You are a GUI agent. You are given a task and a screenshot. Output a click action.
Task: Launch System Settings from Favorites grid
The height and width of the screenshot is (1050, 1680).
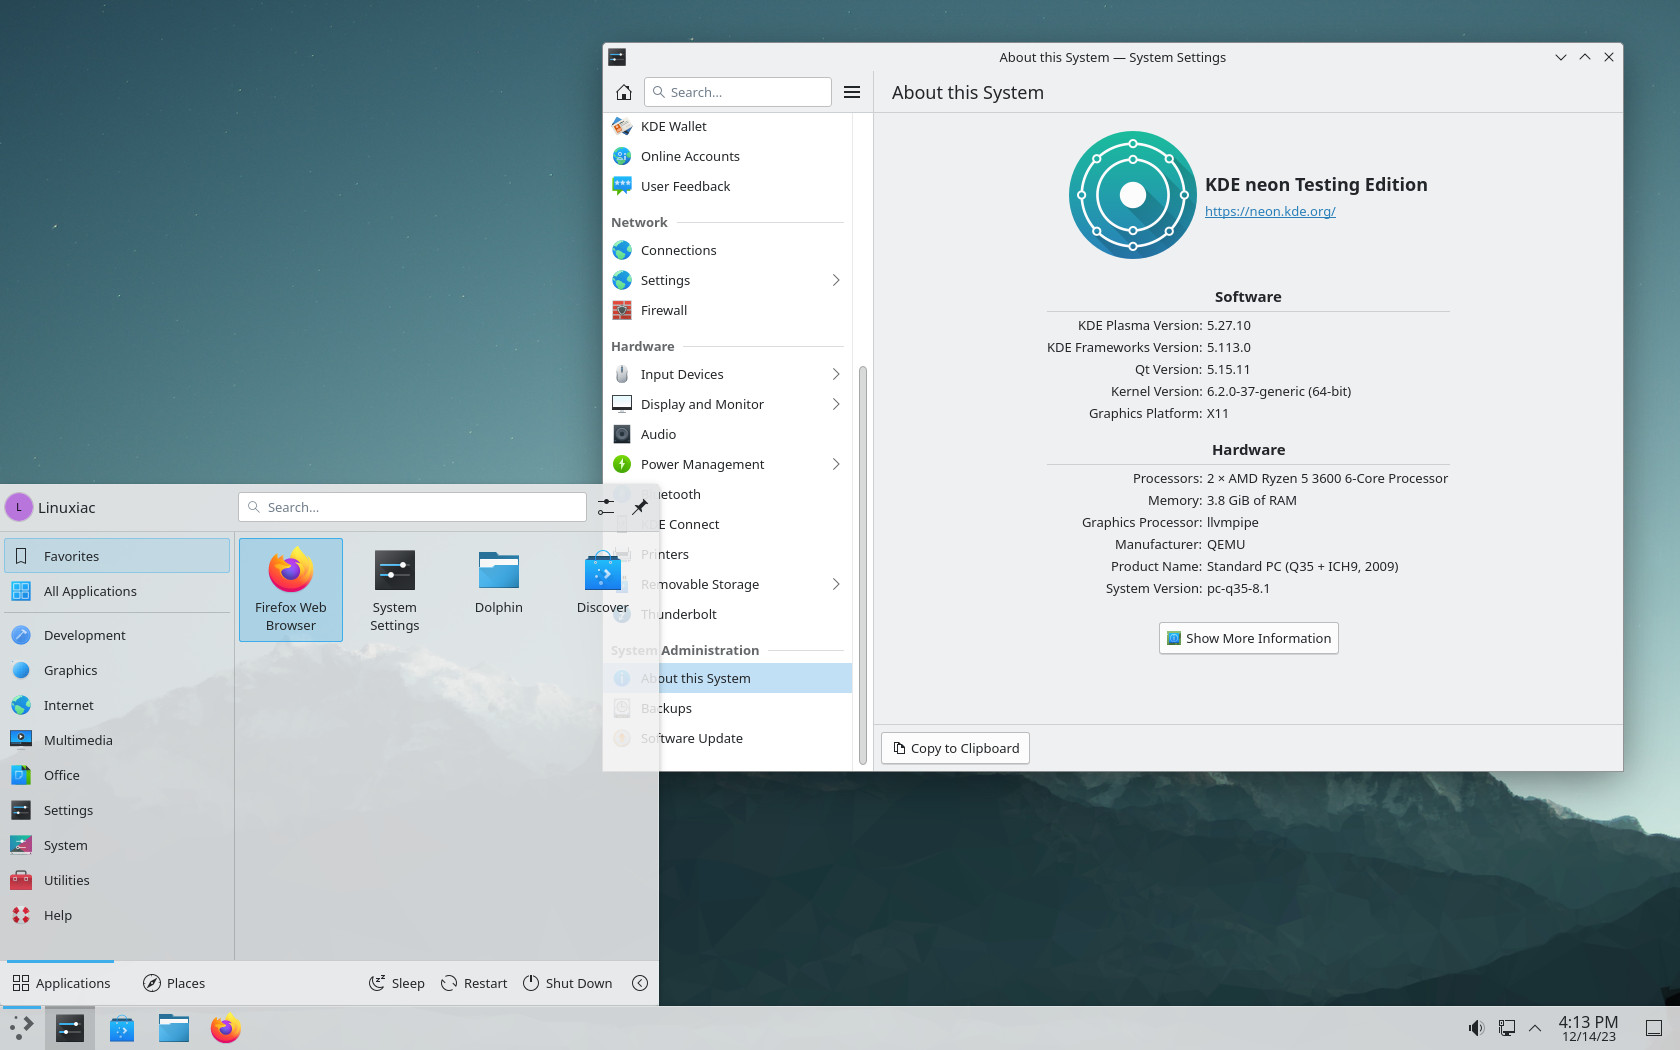[395, 590]
